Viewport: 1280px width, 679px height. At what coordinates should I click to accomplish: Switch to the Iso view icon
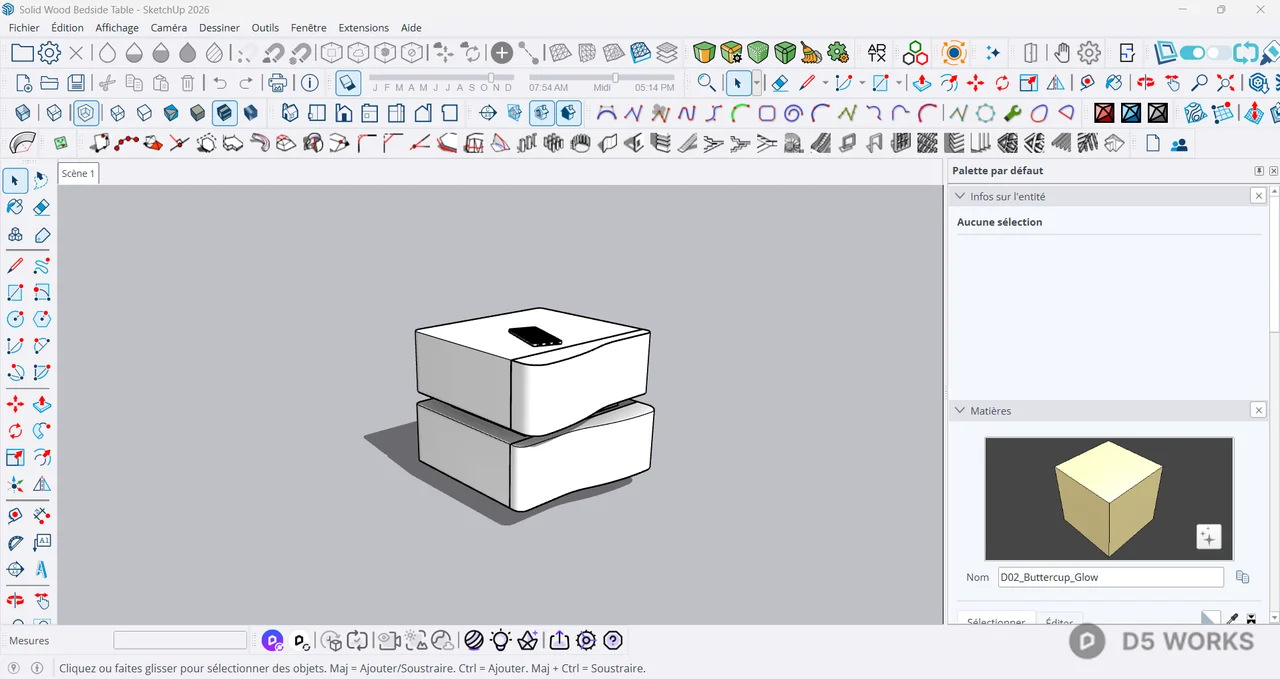pos(290,113)
